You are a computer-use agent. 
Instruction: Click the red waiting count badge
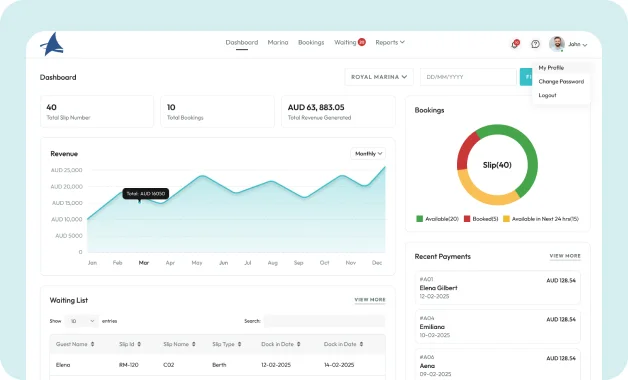(x=362, y=42)
